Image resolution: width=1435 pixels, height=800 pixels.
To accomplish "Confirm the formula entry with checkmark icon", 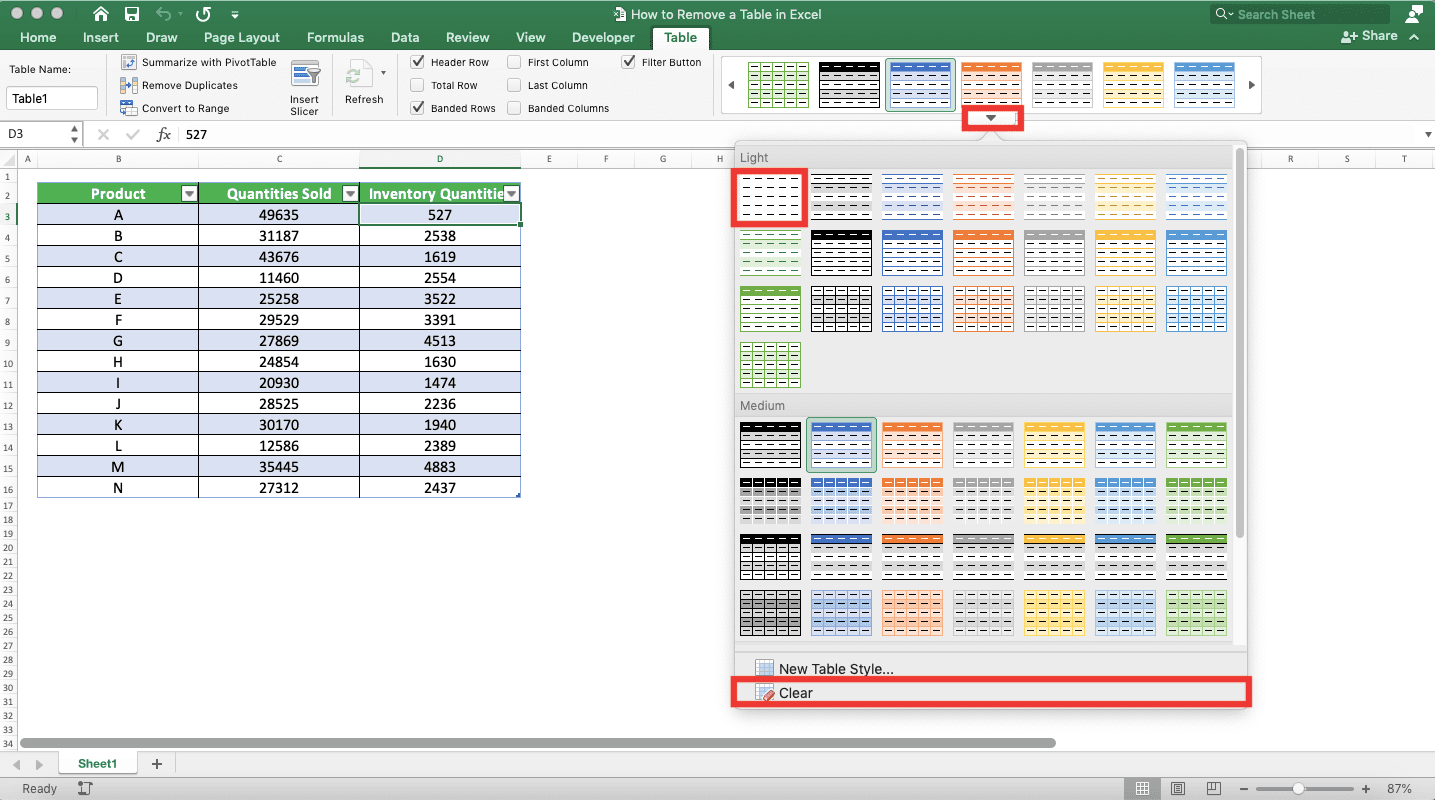I will 133,134.
